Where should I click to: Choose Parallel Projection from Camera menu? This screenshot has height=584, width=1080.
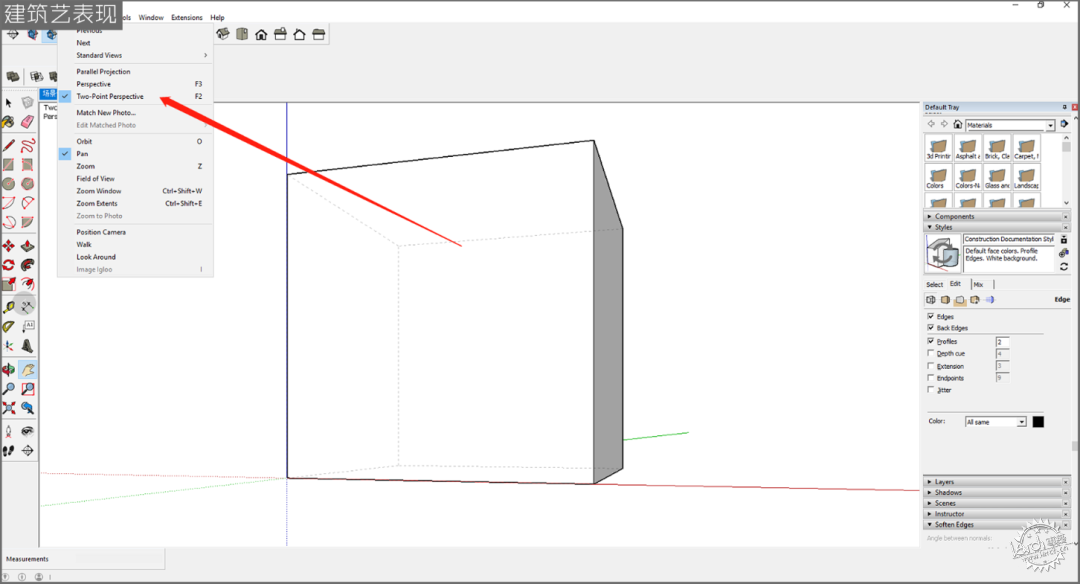point(135,72)
